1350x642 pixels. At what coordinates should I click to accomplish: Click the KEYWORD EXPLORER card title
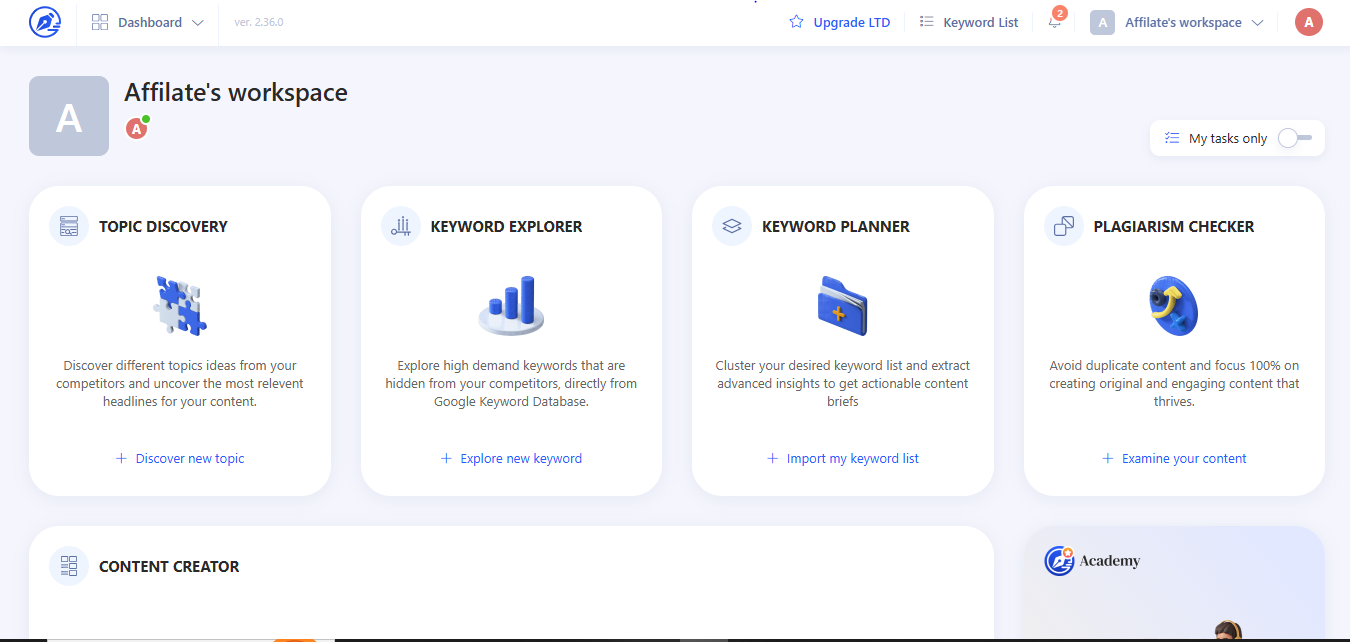506,226
